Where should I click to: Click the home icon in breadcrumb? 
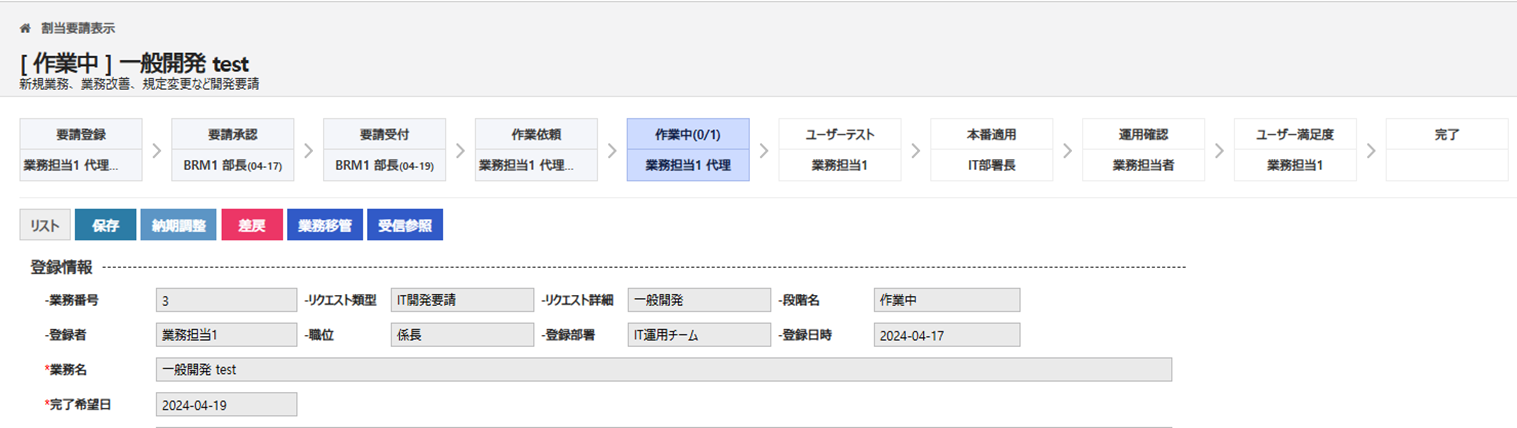[x=25, y=28]
